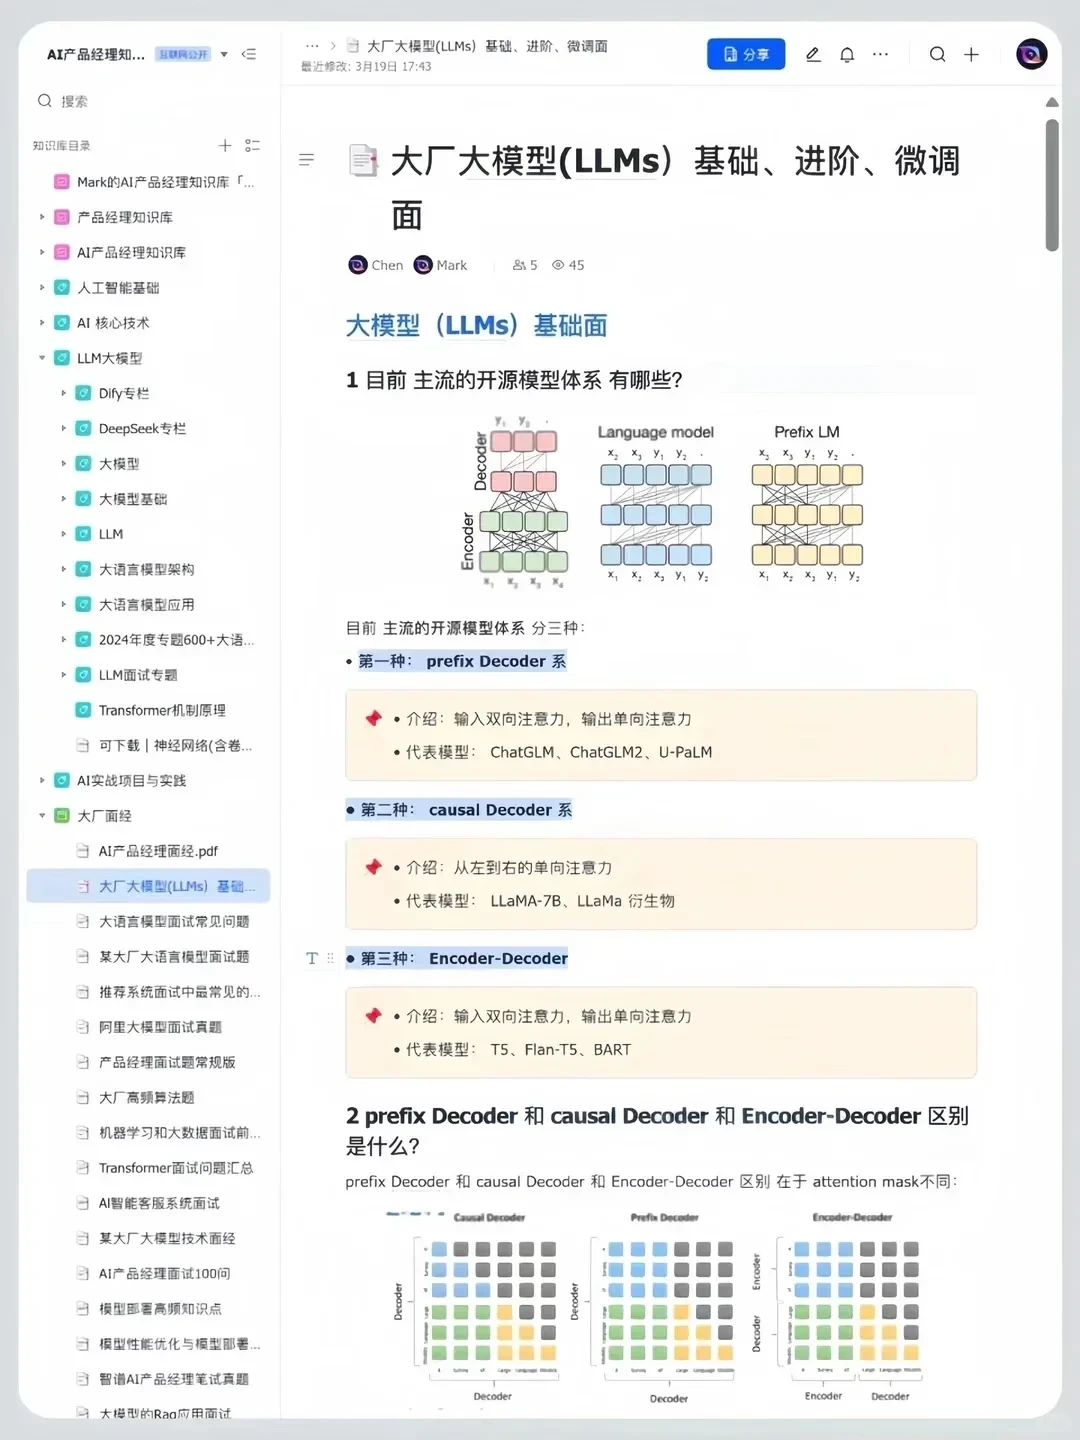Image resolution: width=1080 pixels, height=1440 pixels.
Task: Click the document scrollbar on the right
Action: coord(1052,180)
